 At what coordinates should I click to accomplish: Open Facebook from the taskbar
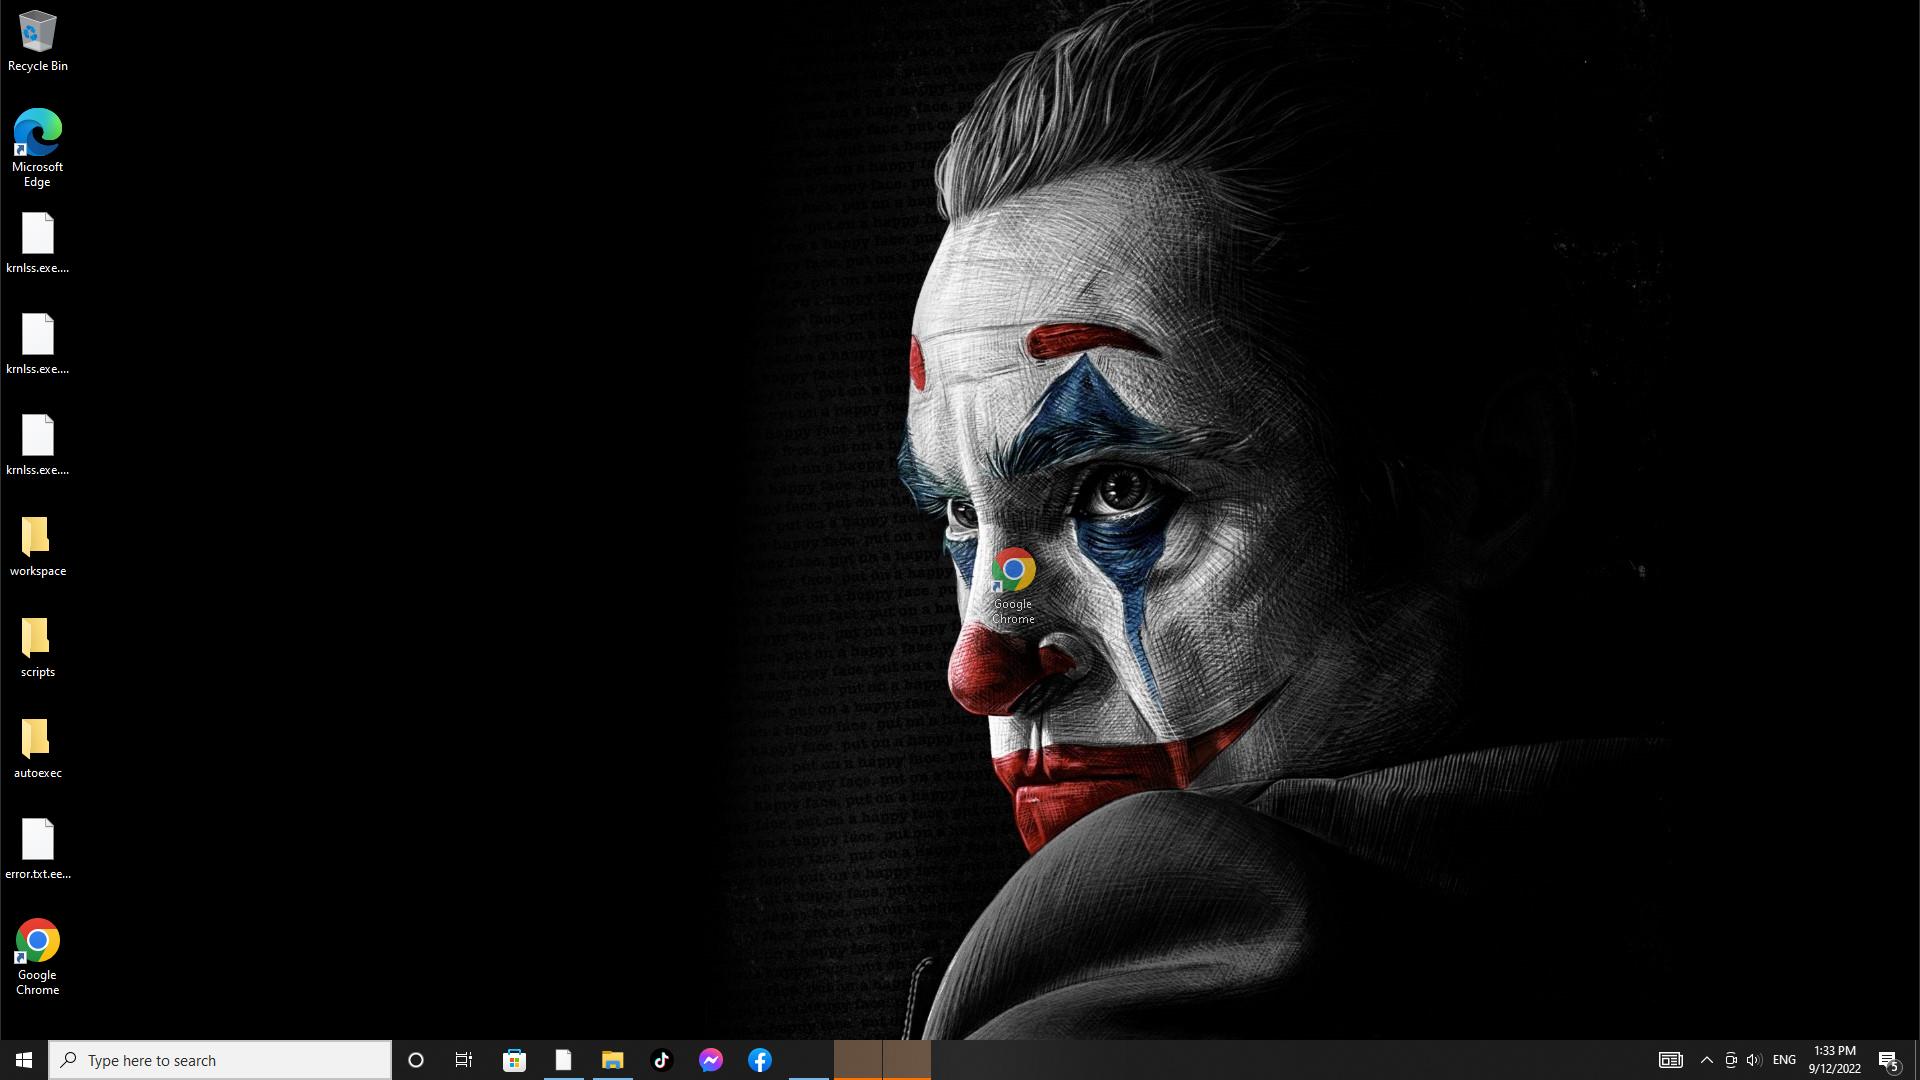coord(760,1060)
